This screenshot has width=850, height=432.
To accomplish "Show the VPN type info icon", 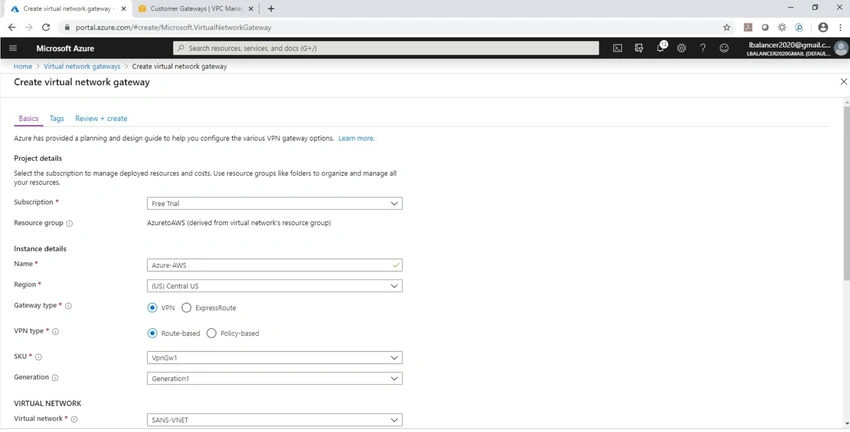I will (x=55, y=331).
